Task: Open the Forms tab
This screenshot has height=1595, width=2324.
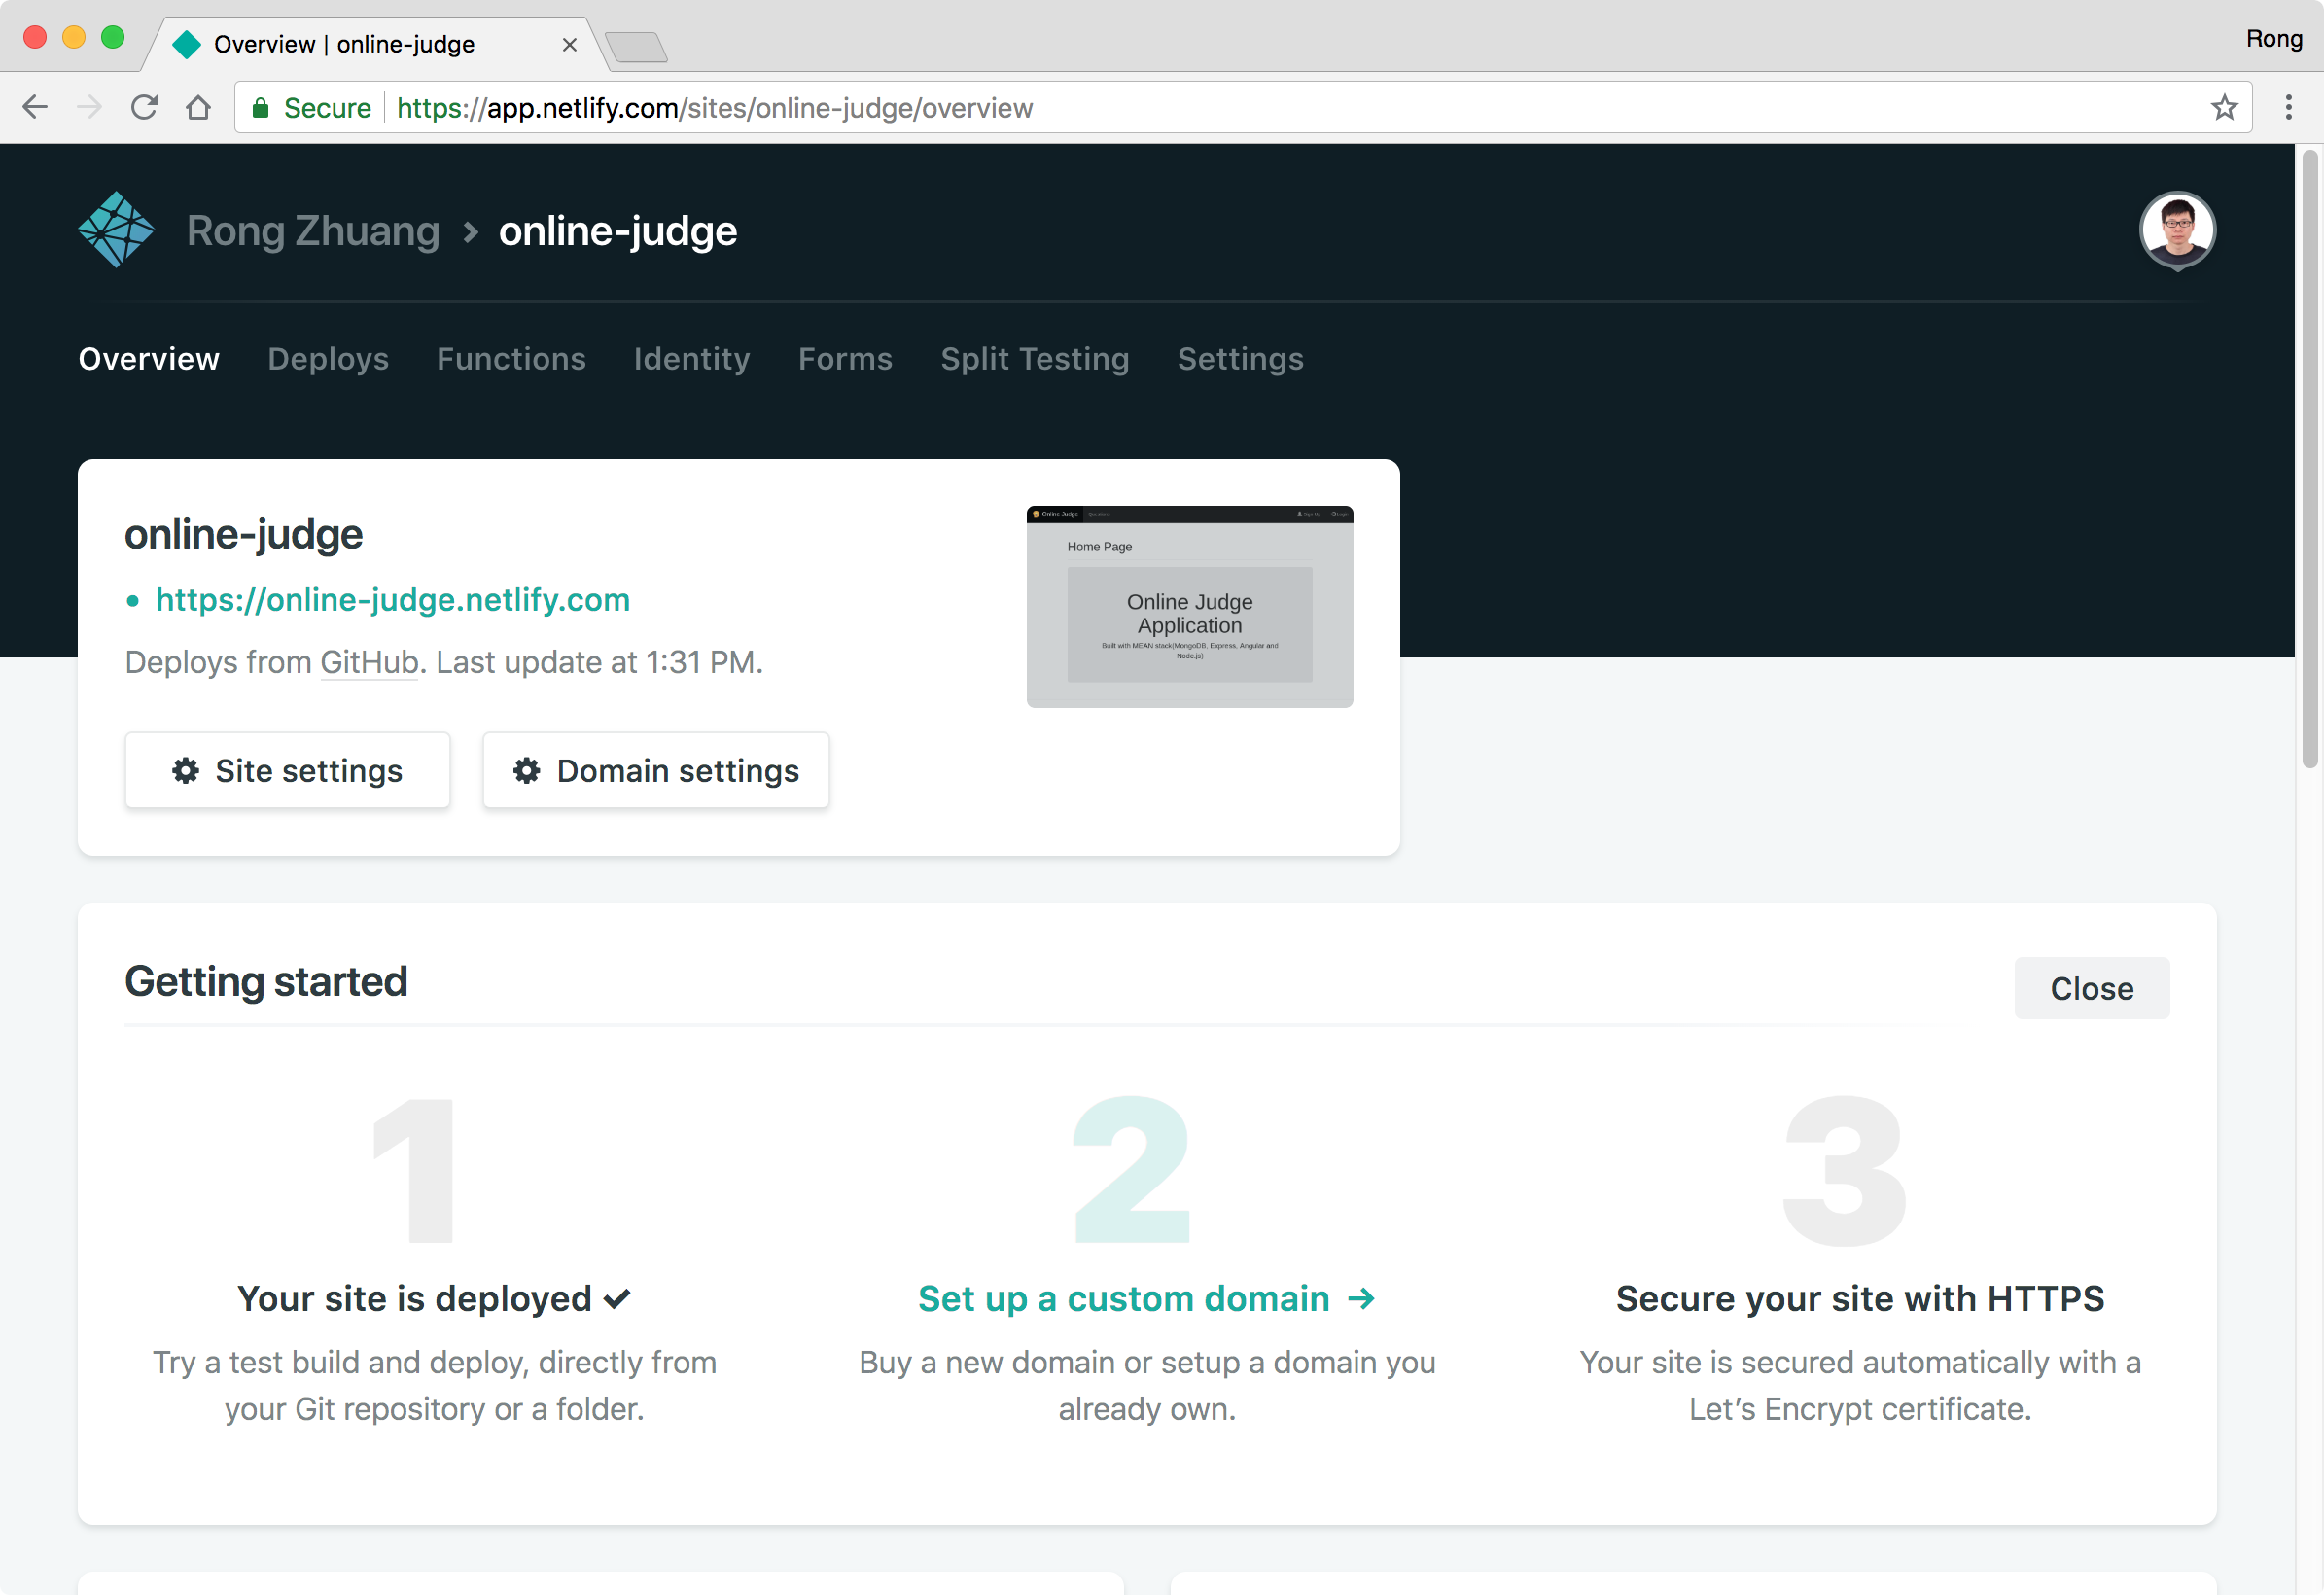Action: (845, 358)
